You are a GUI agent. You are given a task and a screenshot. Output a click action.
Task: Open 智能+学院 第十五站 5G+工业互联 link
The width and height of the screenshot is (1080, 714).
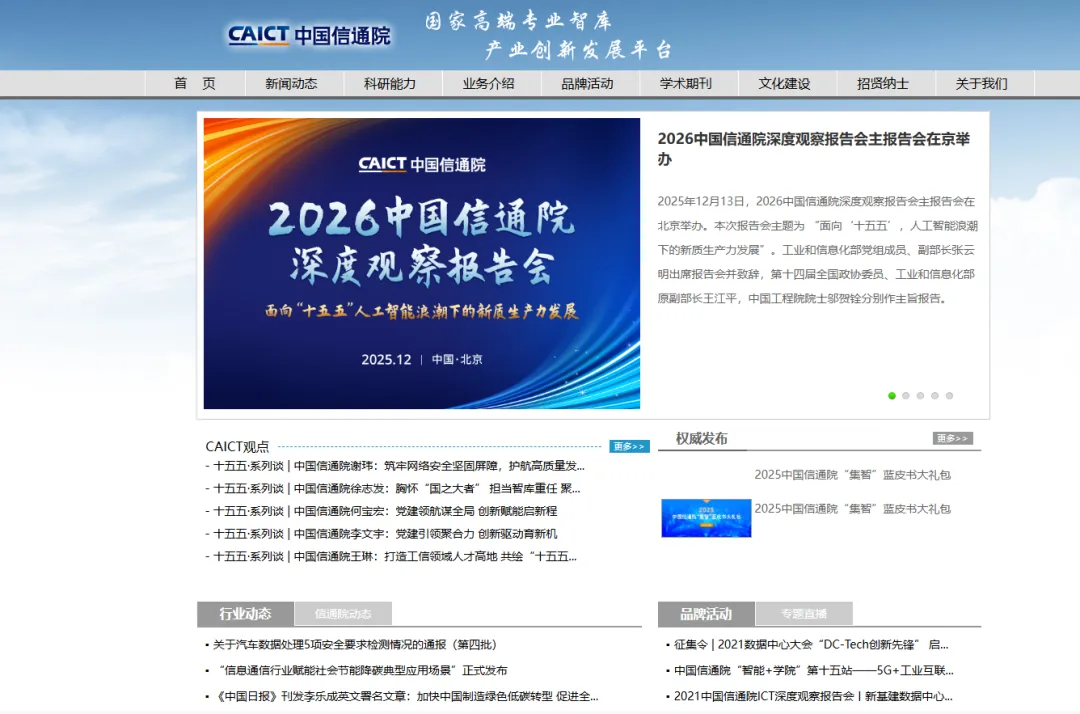click(813, 670)
